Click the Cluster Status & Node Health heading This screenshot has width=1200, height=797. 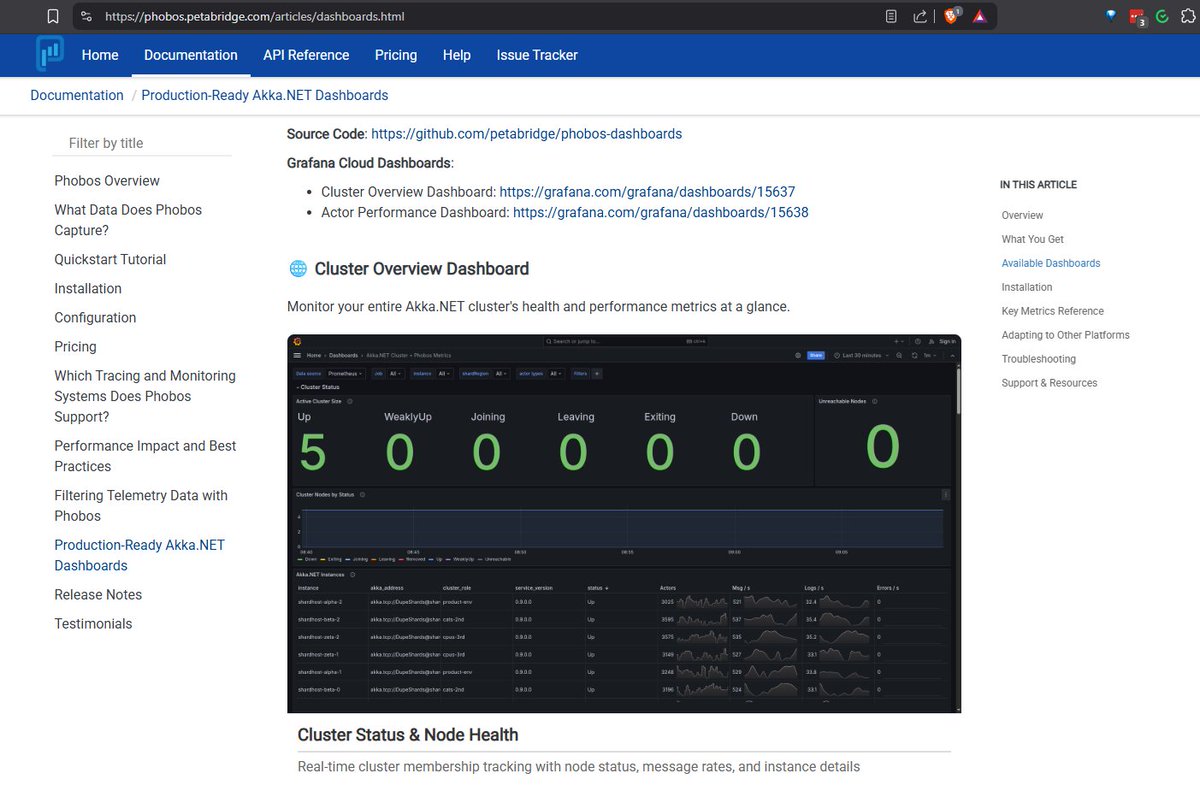(408, 735)
